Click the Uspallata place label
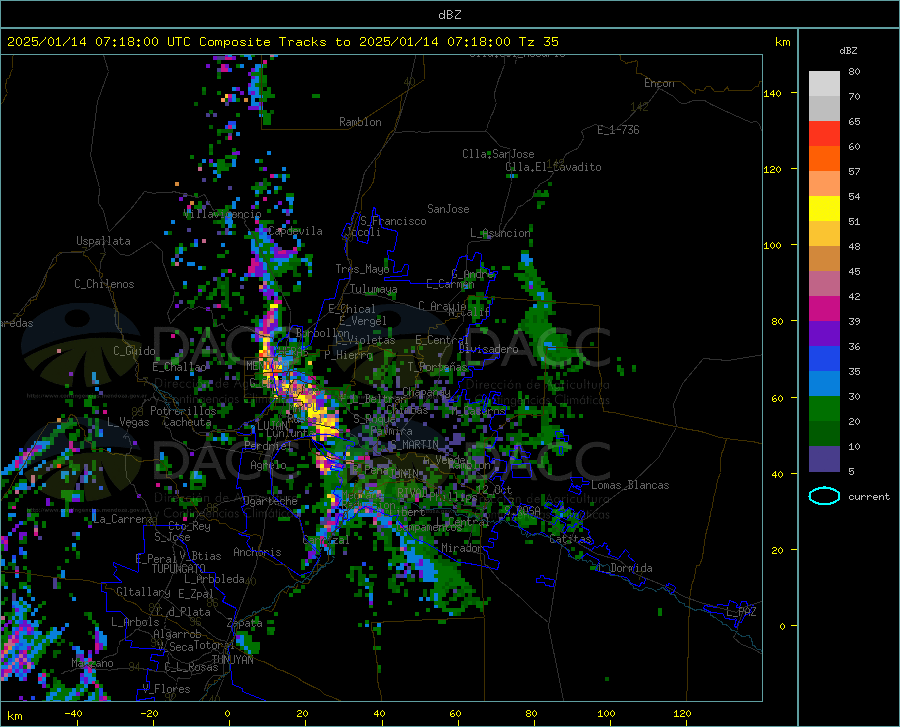The height and width of the screenshot is (727, 900). pyautogui.click(x=103, y=241)
